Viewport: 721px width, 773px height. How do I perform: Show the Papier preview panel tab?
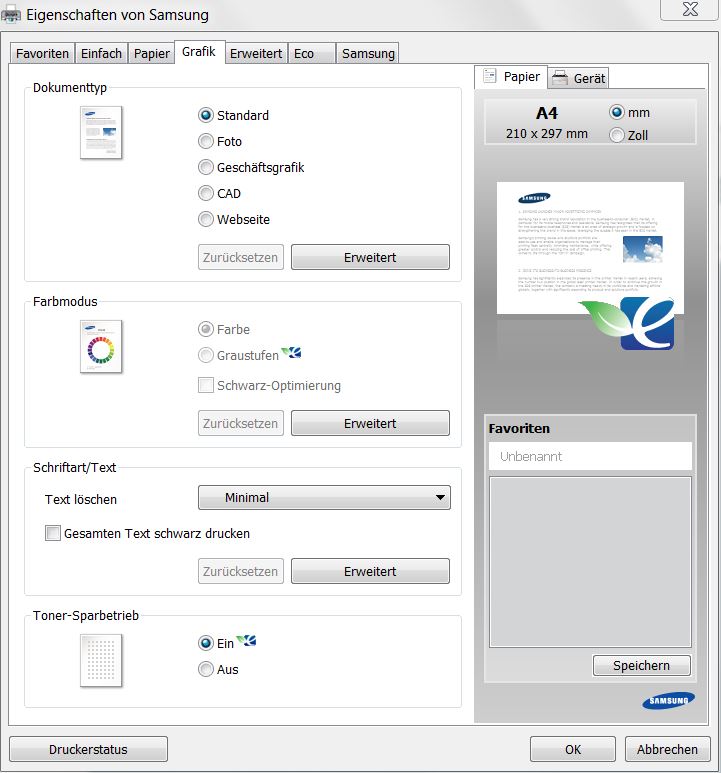[x=511, y=77]
